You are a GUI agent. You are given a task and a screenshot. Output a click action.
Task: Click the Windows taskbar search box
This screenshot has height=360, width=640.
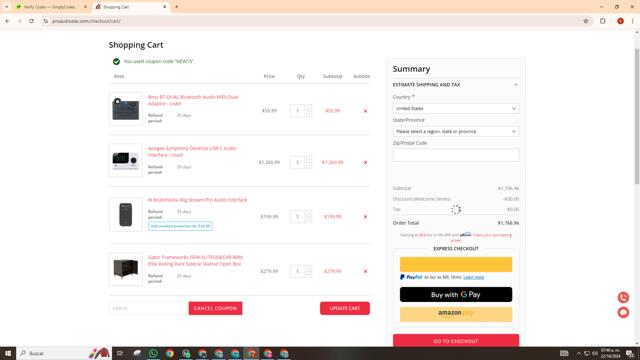63,353
